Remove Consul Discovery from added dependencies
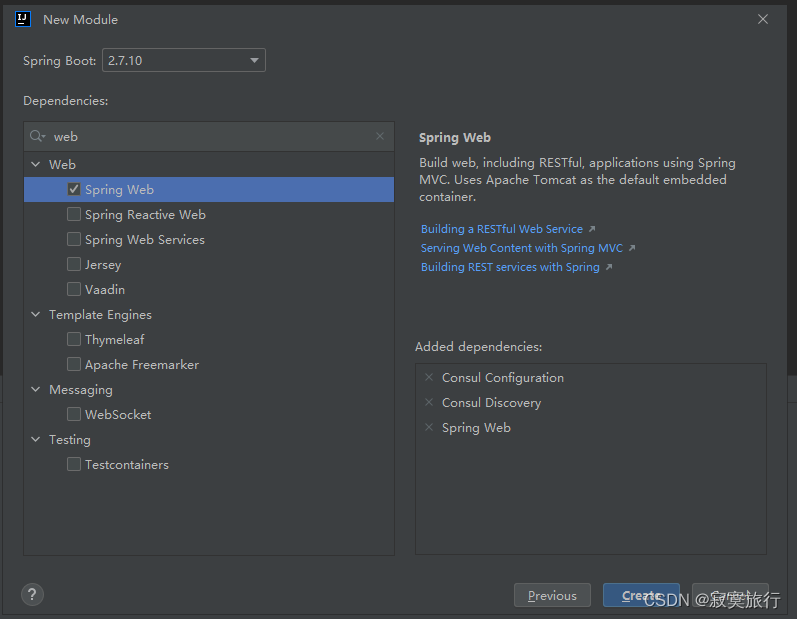Screen dimensions: 797x619 [429, 402]
